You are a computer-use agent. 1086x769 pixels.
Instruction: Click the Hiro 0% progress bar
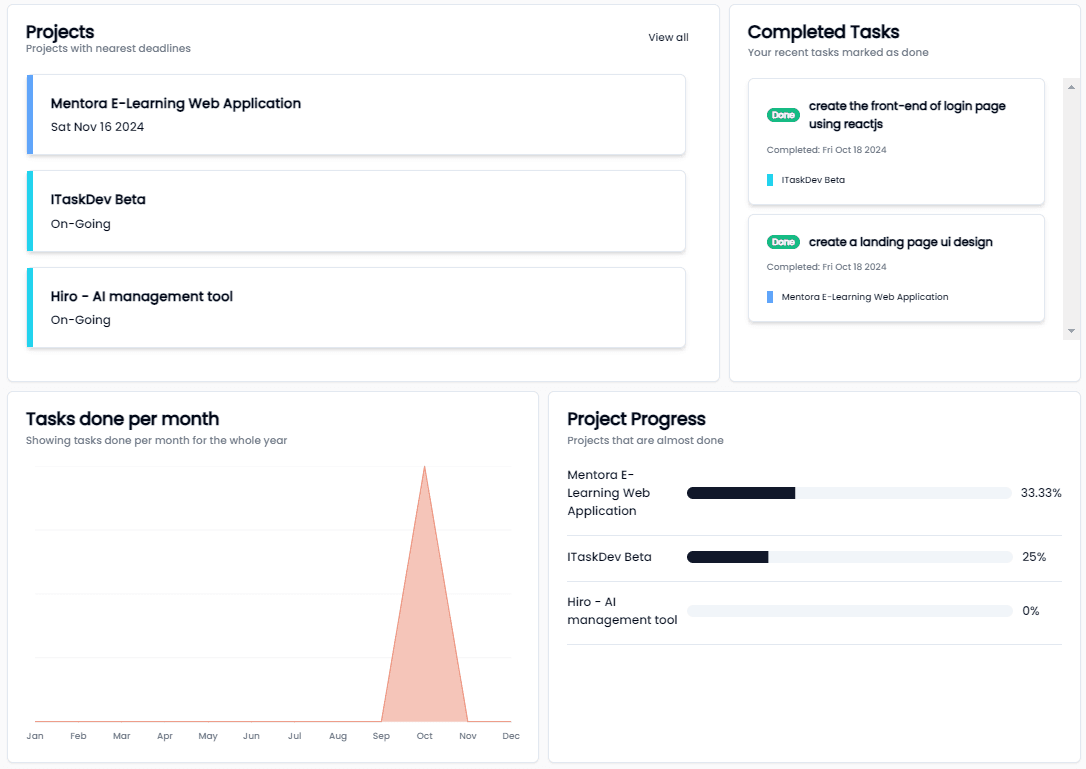[x=849, y=611]
